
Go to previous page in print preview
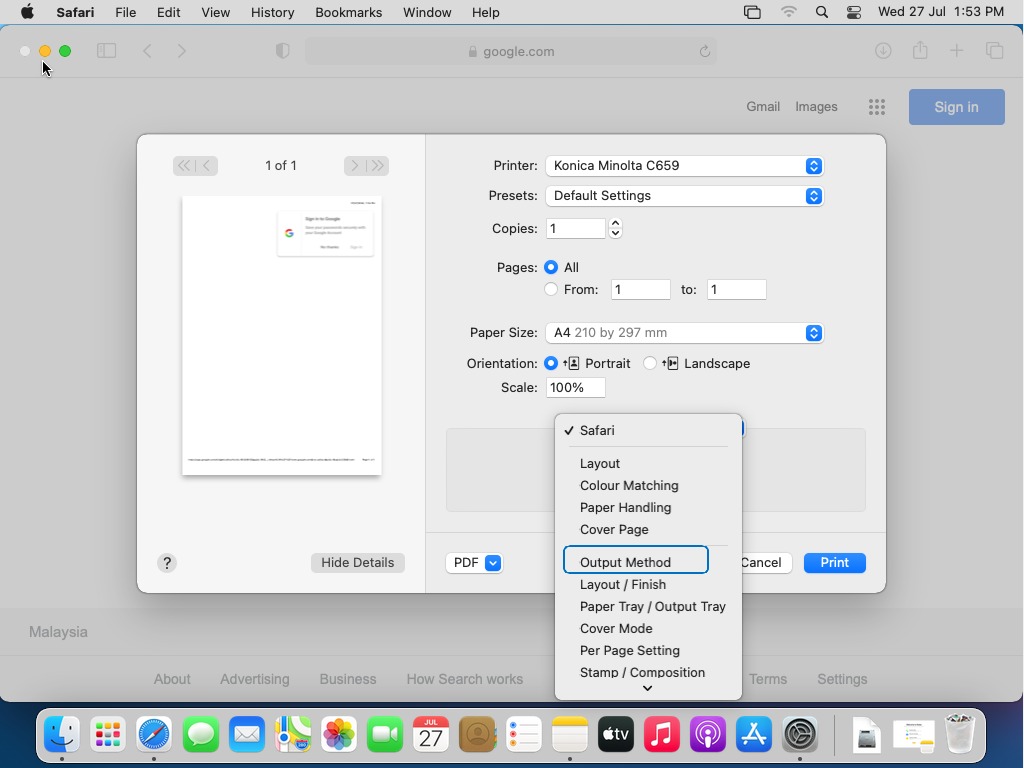[x=208, y=166]
